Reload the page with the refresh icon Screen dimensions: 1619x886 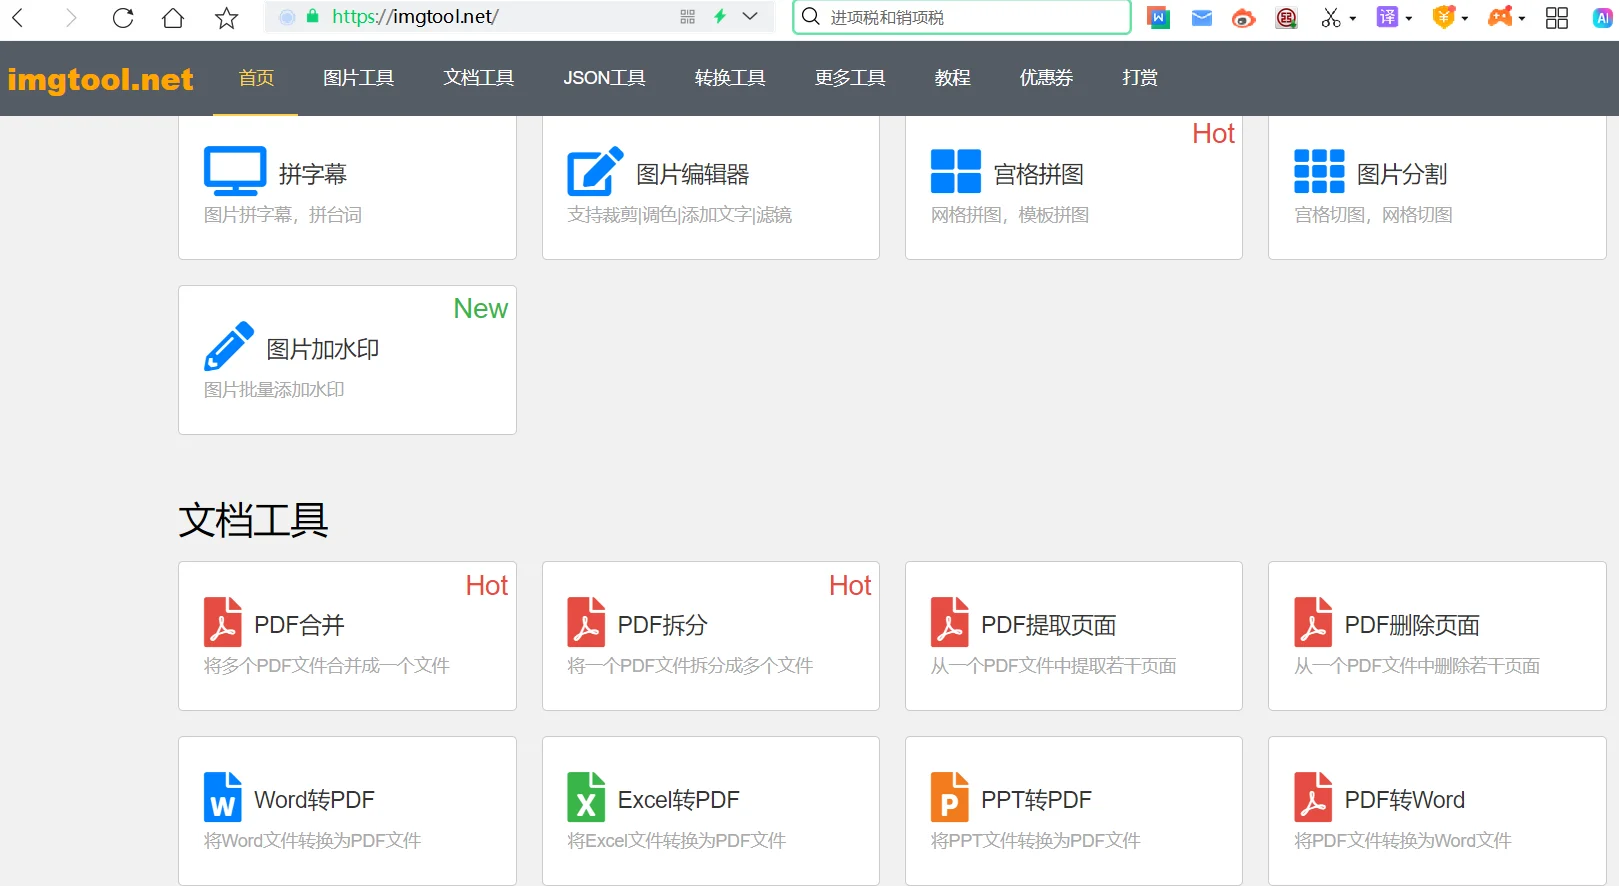[123, 17]
